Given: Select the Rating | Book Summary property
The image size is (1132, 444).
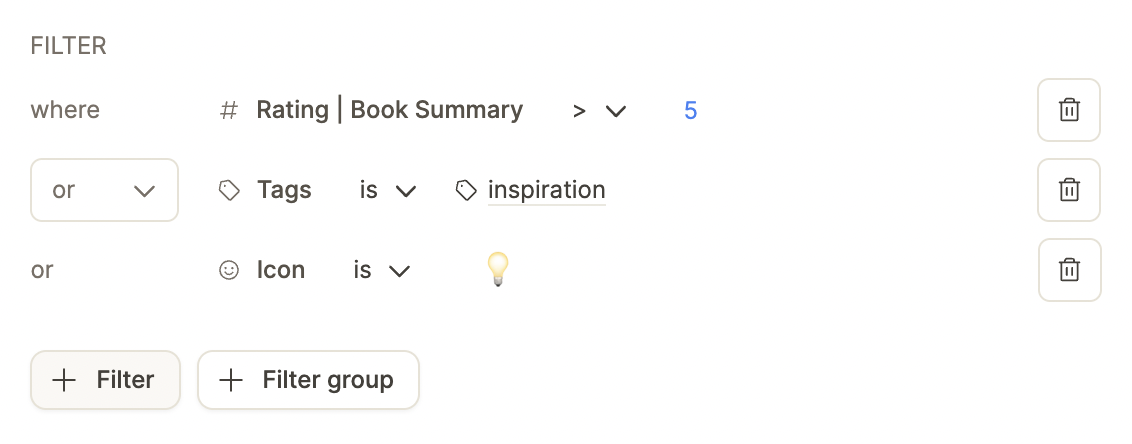Looking at the screenshot, I should coord(389,110).
